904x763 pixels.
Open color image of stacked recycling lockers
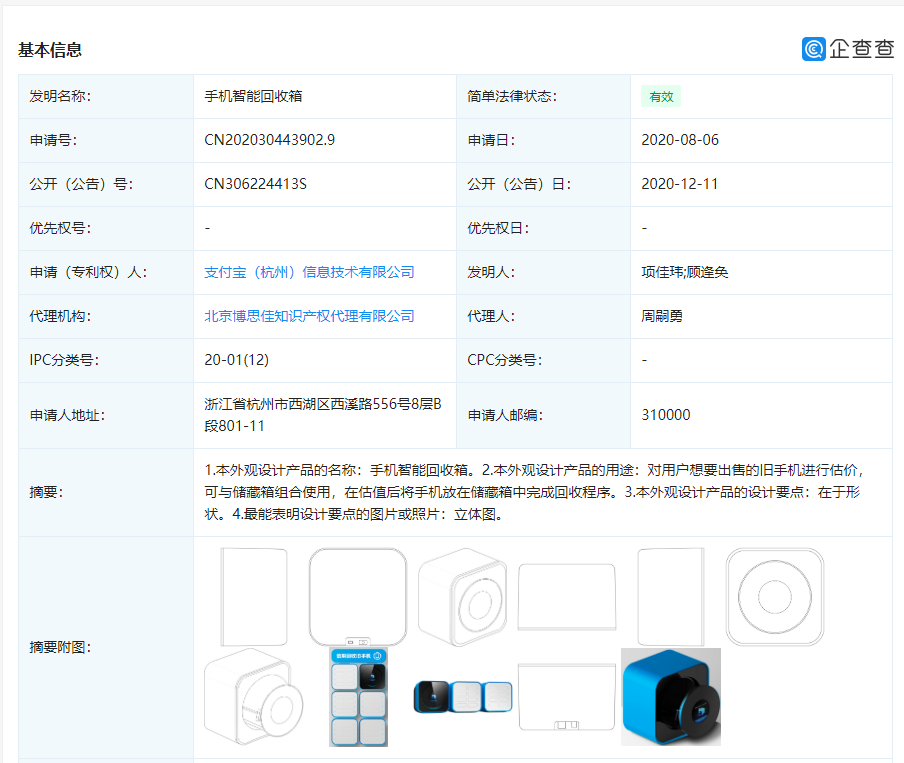pos(358,697)
